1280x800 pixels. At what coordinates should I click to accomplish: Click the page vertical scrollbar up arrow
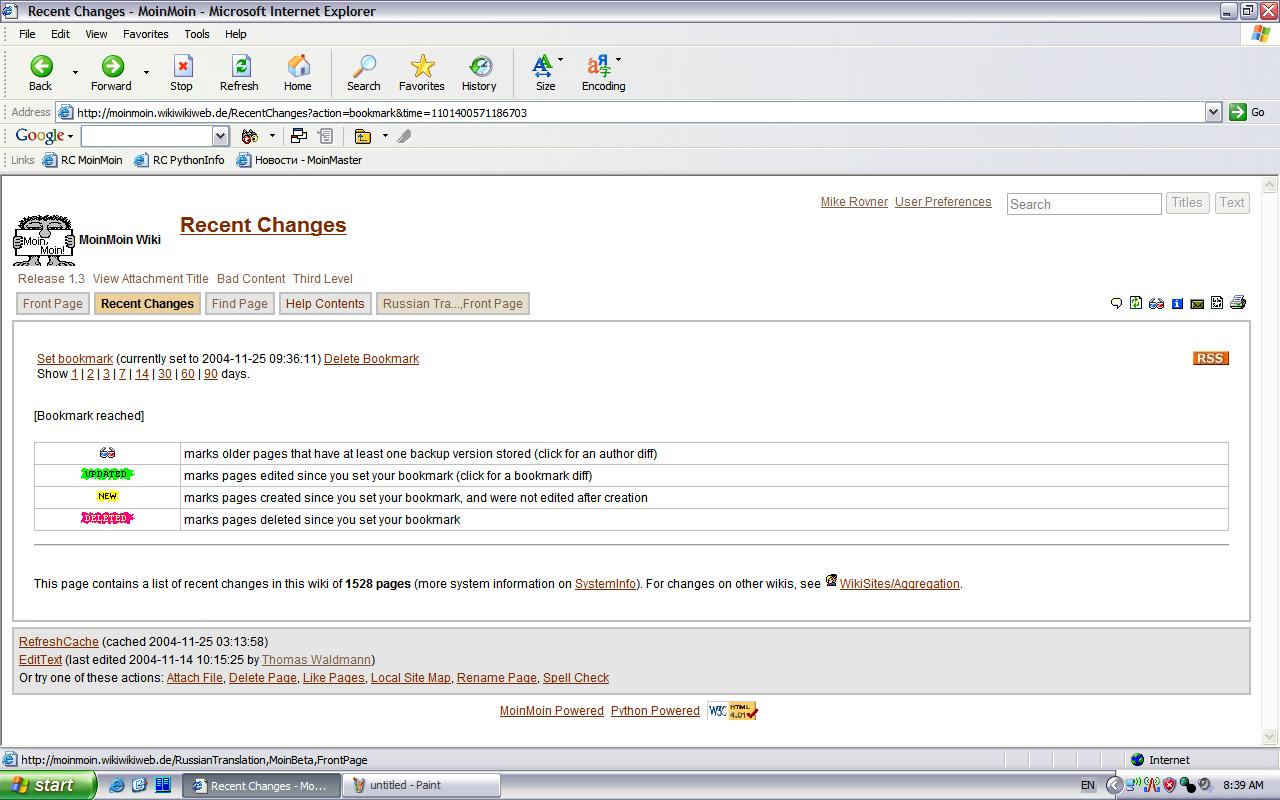point(1271,185)
